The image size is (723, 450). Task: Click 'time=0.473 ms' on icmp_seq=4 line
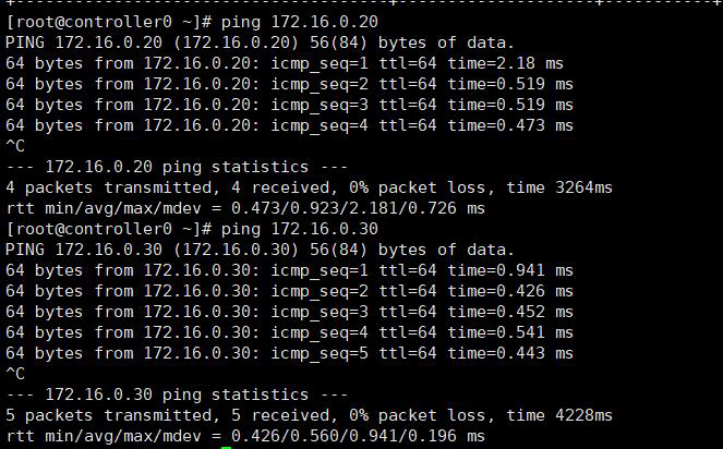click(x=510, y=125)
